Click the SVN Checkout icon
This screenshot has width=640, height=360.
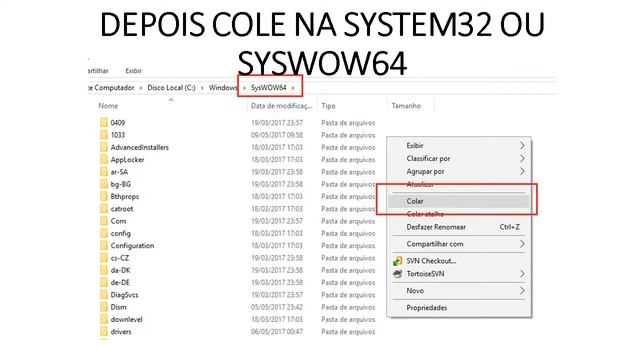(x=397, y=261)
